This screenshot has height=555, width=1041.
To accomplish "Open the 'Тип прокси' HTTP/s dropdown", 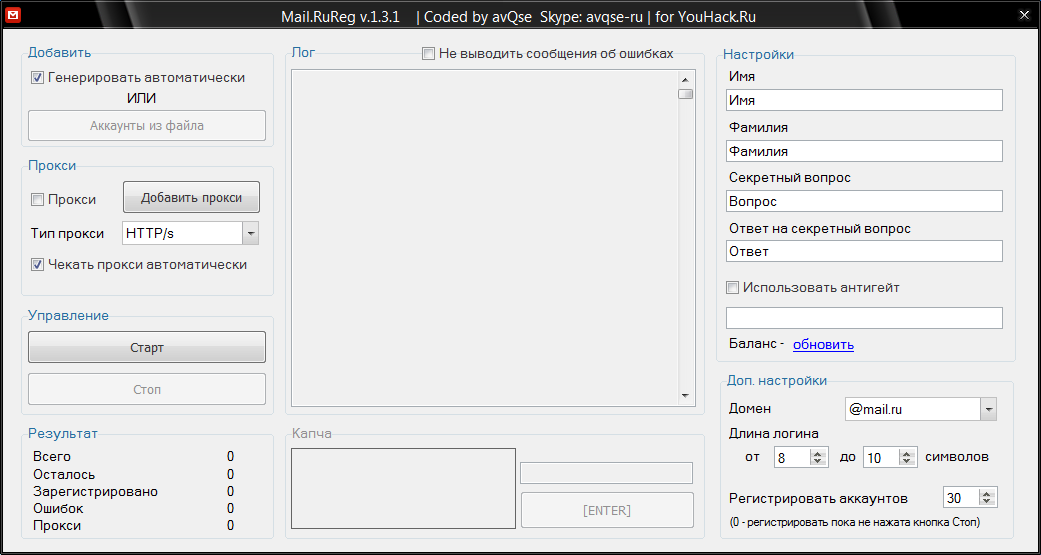I will [x=250, y=233].
